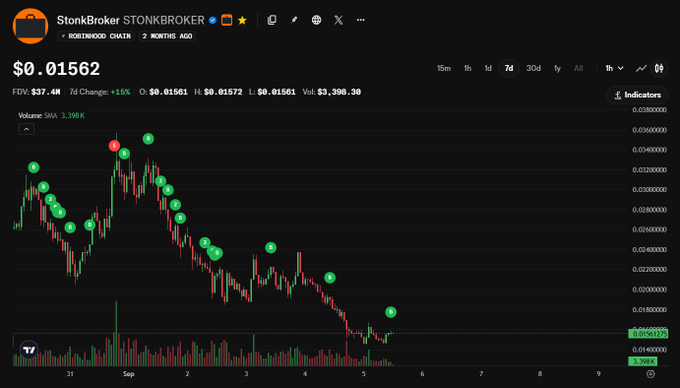Click the B buy marker above the Sep 3 candles
This screenshot has width=680, height=388.
(271, 248)
